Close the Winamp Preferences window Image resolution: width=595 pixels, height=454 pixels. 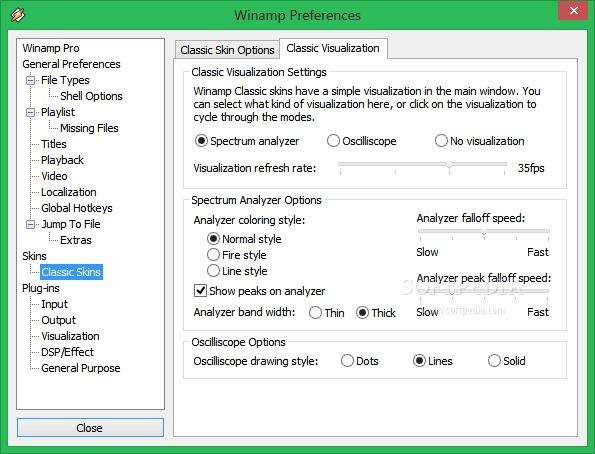tap(574, 11)
